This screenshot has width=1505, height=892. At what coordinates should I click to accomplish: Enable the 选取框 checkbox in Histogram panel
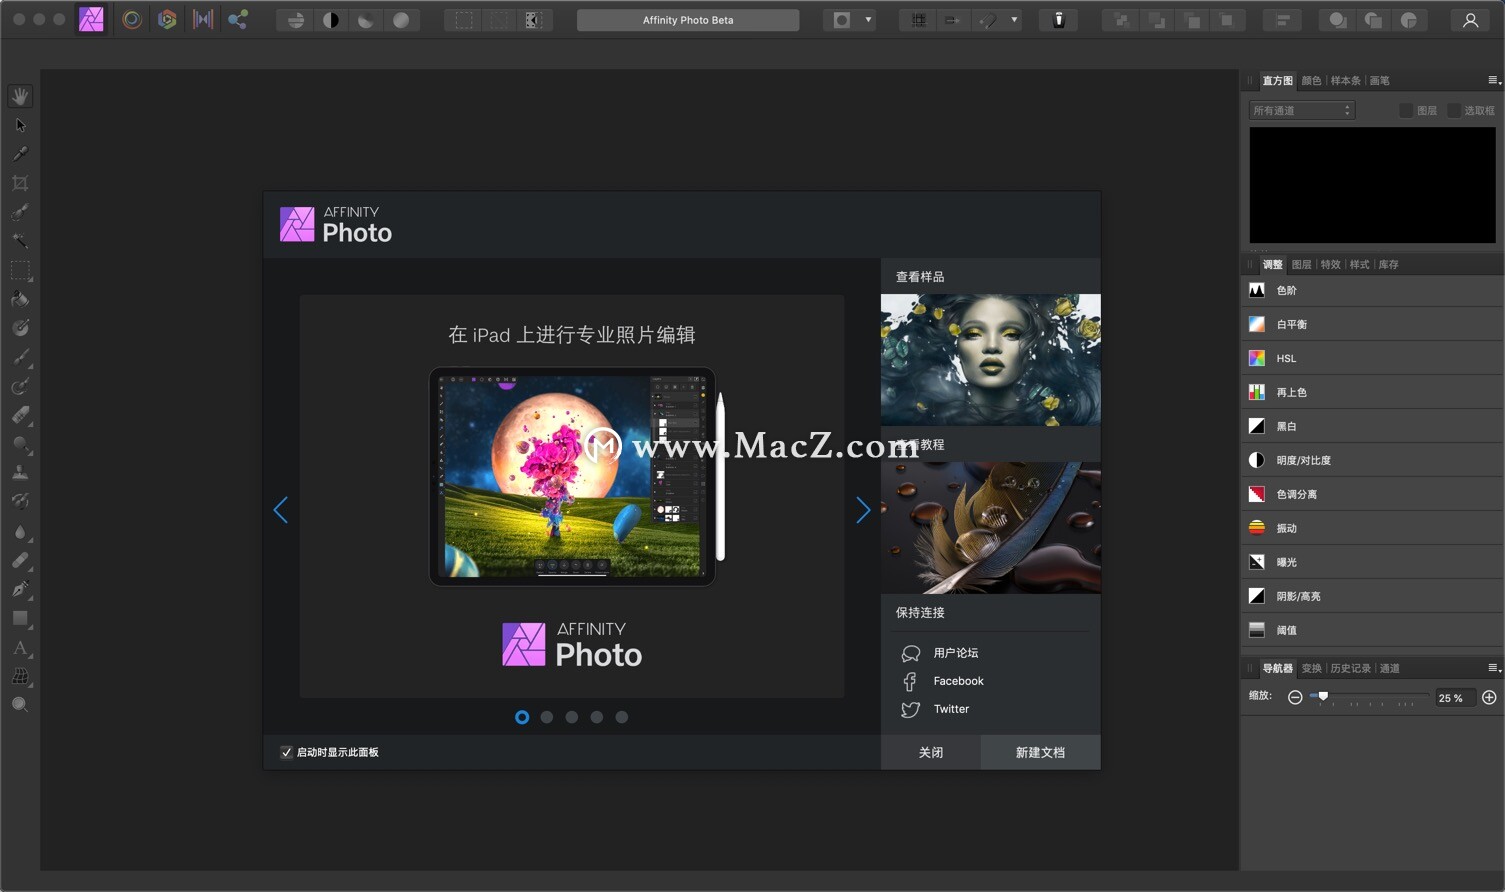1455,110
